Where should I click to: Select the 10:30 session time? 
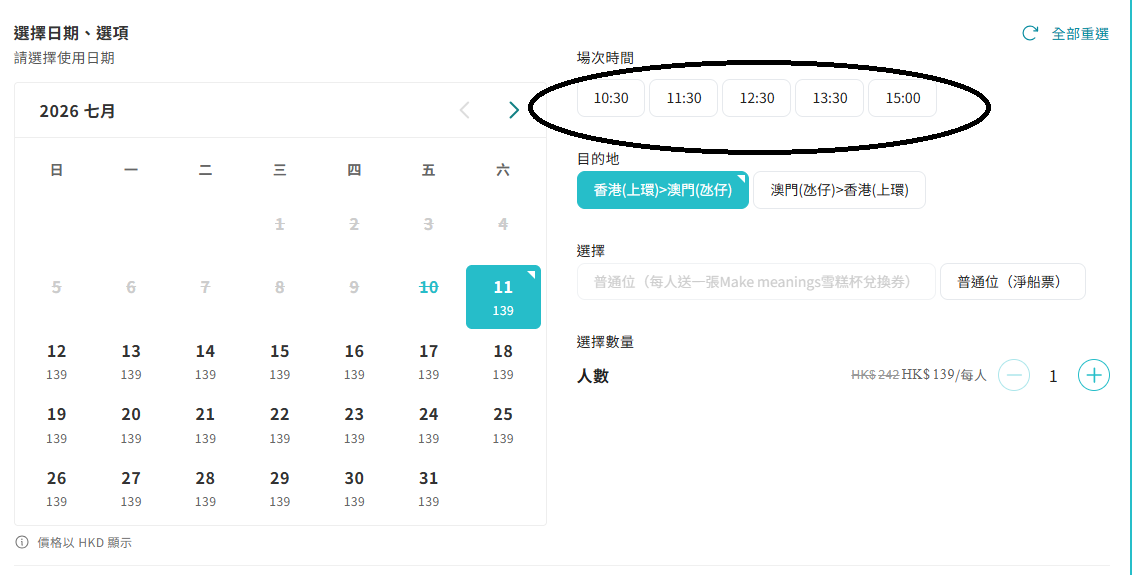pyautogui.click(x=611, y=98)
